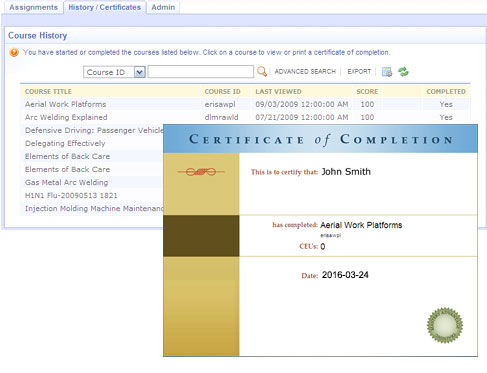Image resolution: width=487 pixels, height=373 pixels.
Task: Sort by the COURSE TITLE column header
Action: point(48,91)
